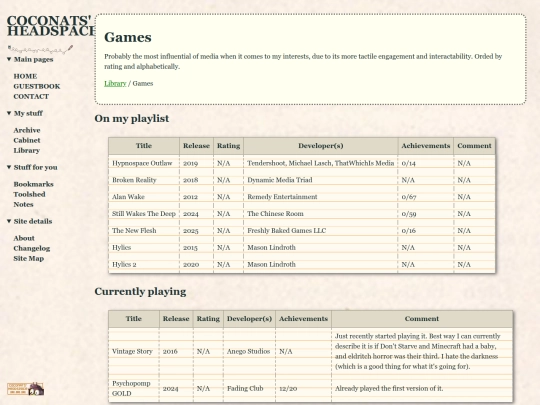Click Release header in playlist table

tap(196, 146)
